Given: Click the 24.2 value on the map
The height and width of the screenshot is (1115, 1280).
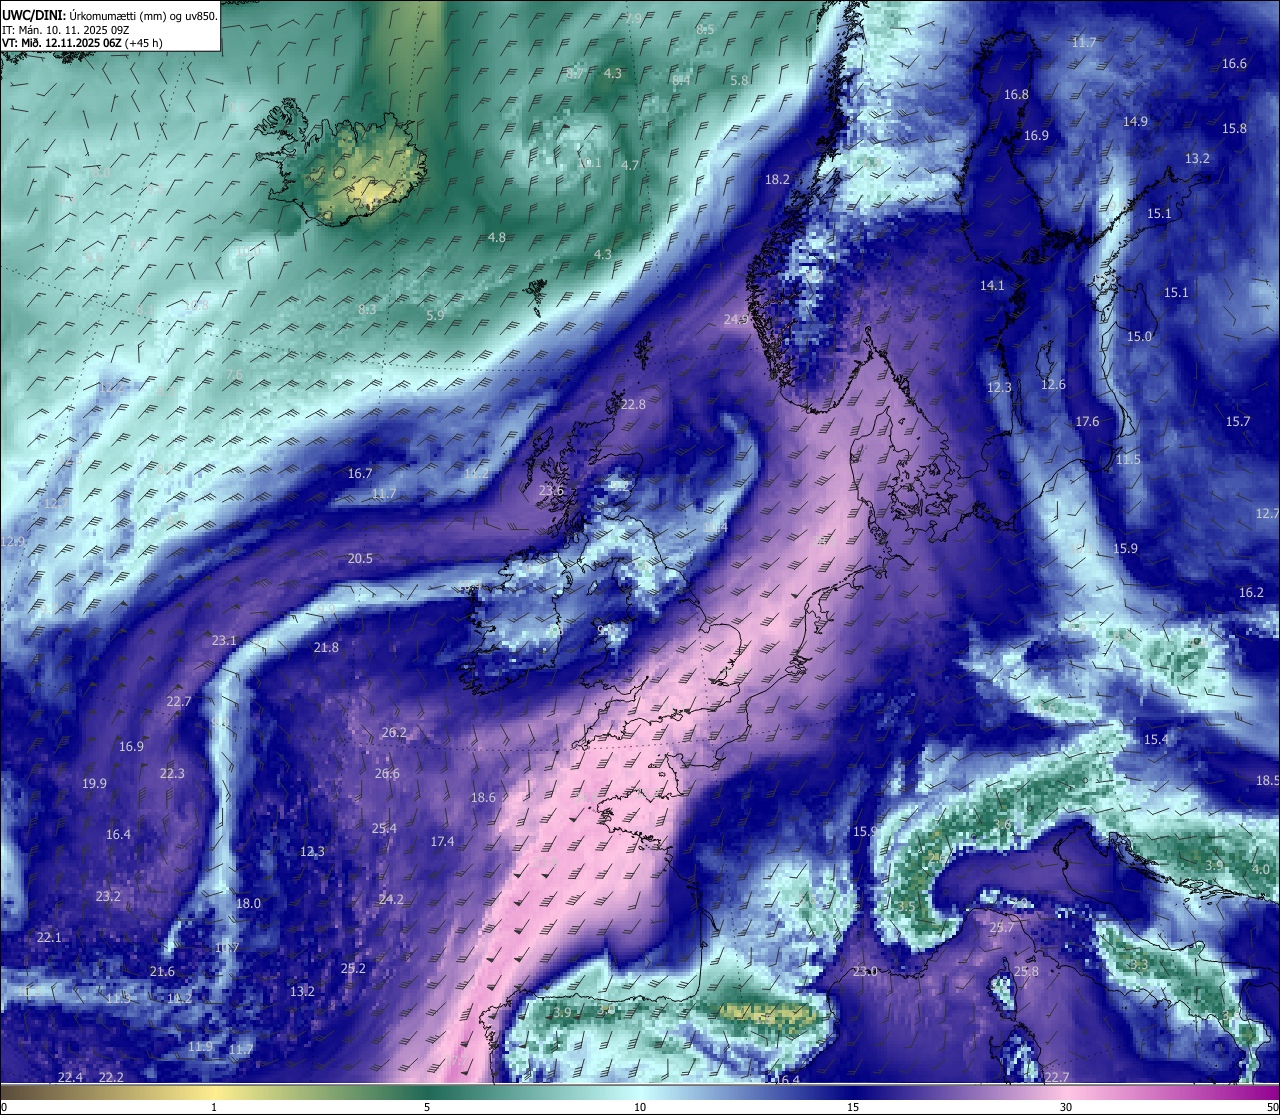Looking at the screenshot, I should [x=391, y=899].
